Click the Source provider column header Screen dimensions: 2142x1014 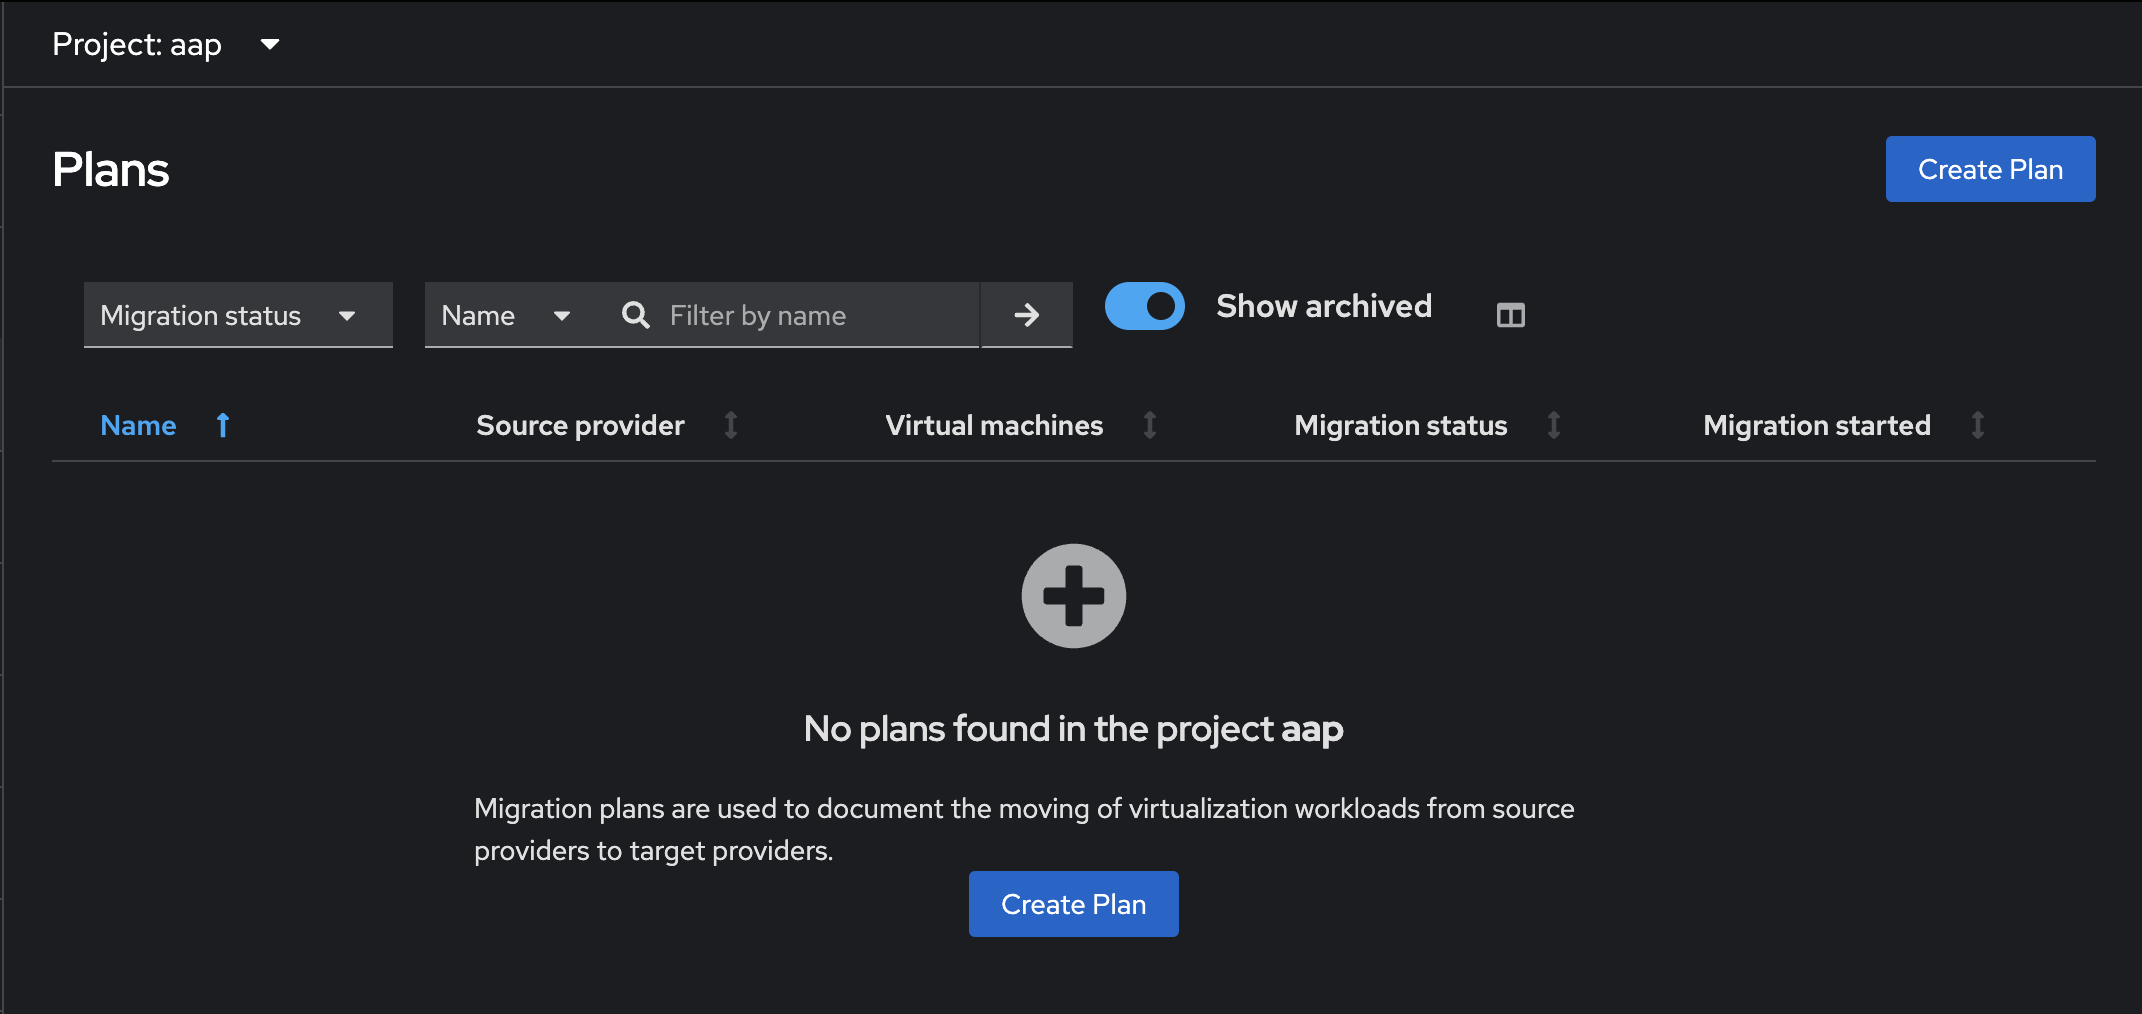[580, 426]
